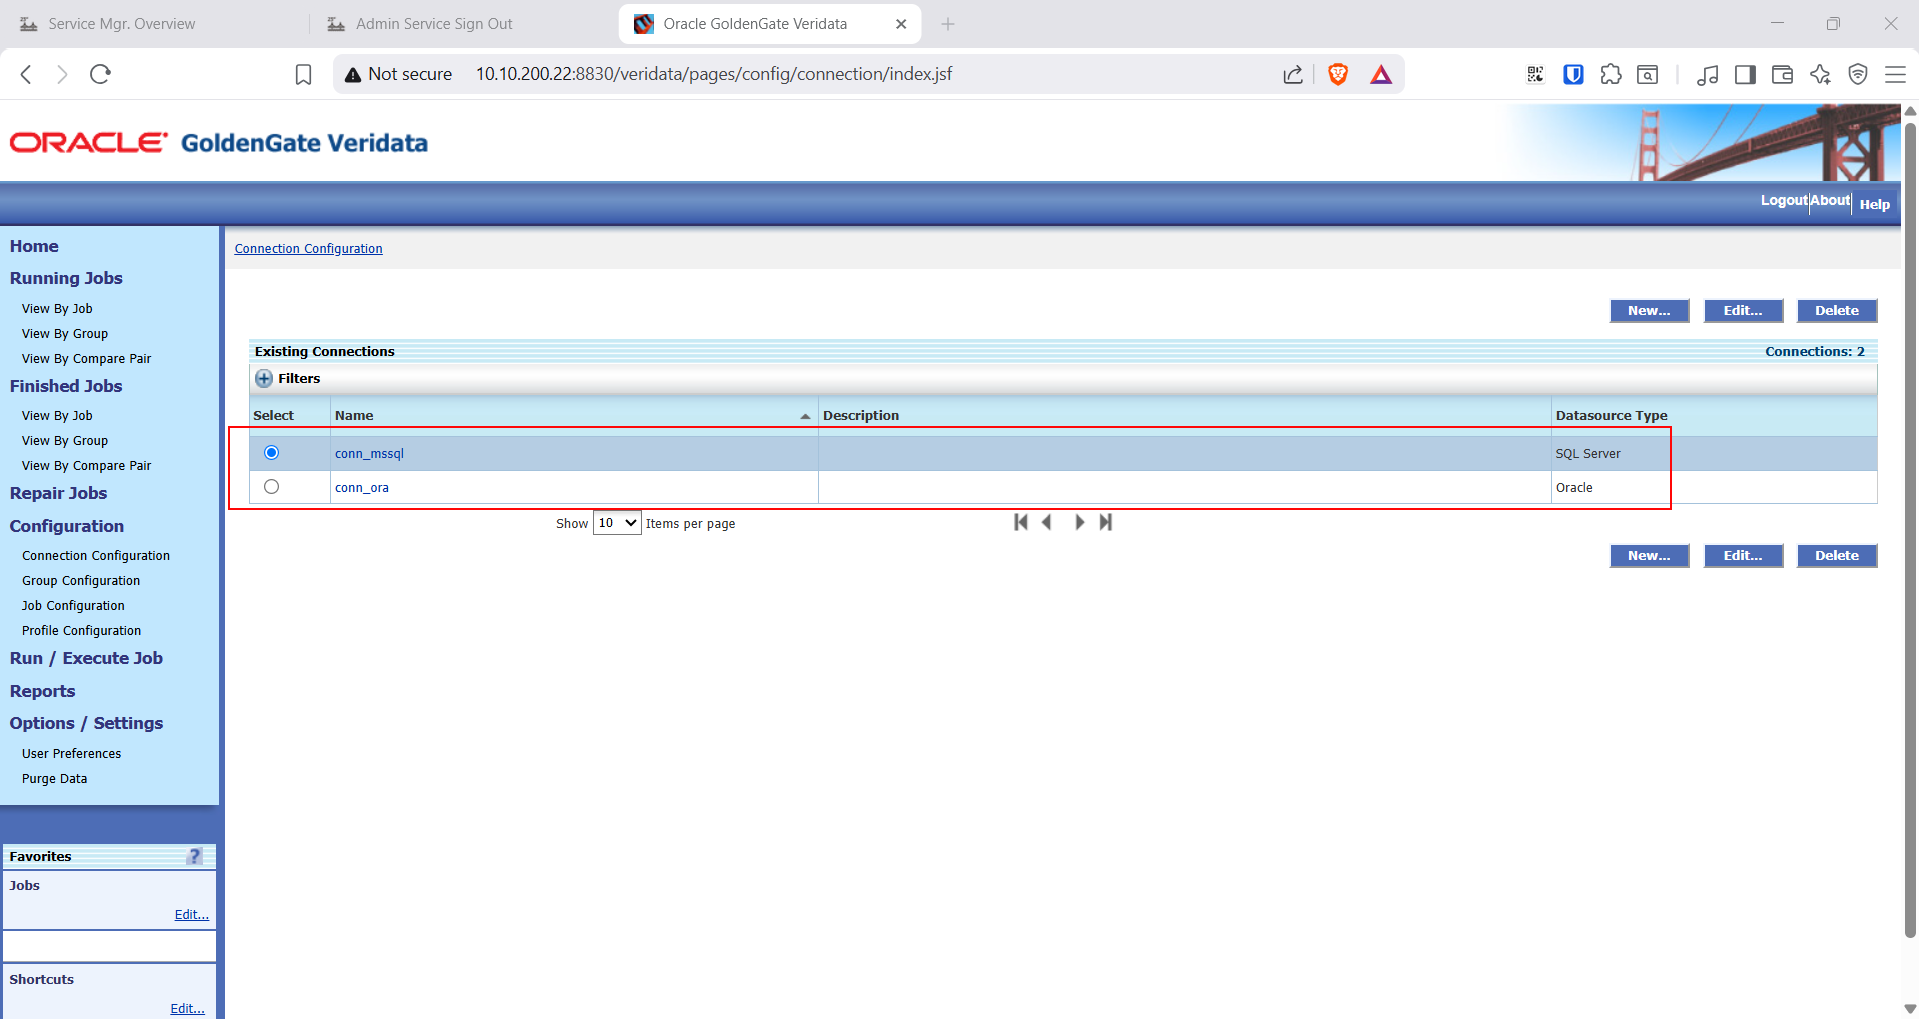
Task: Click the browser forward arrow
Action: coord(62,74)
